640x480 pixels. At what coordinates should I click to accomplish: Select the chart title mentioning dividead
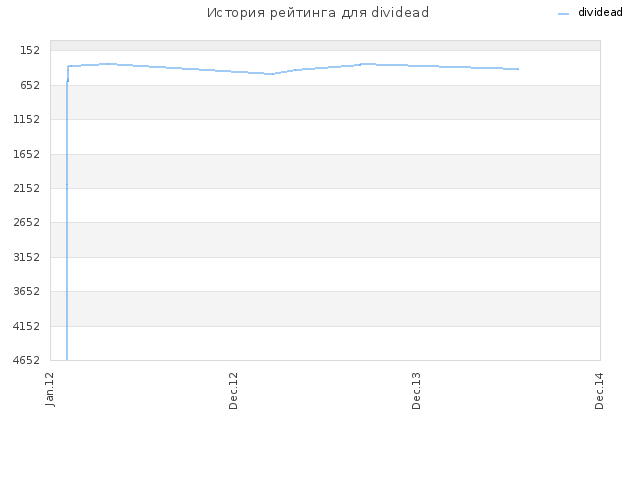tap(318, 13)
